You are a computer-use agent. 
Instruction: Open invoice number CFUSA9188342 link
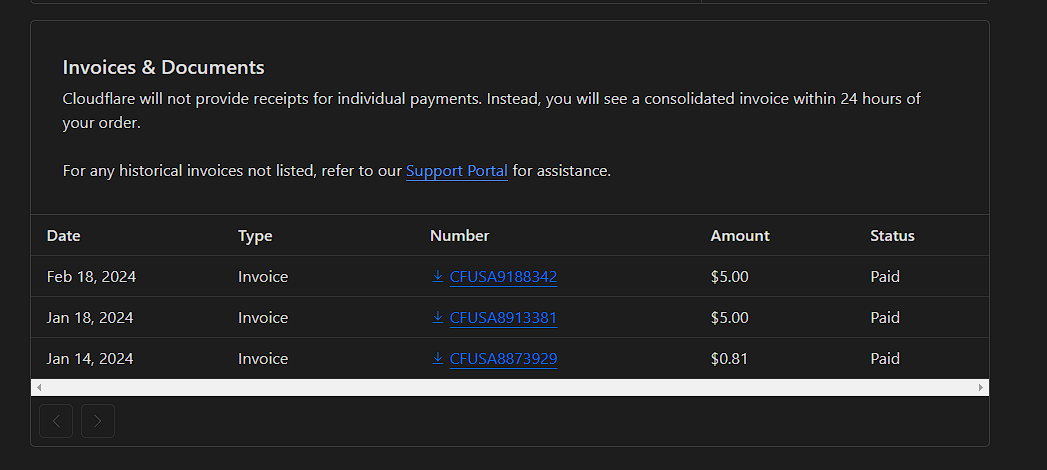point(503,277)
